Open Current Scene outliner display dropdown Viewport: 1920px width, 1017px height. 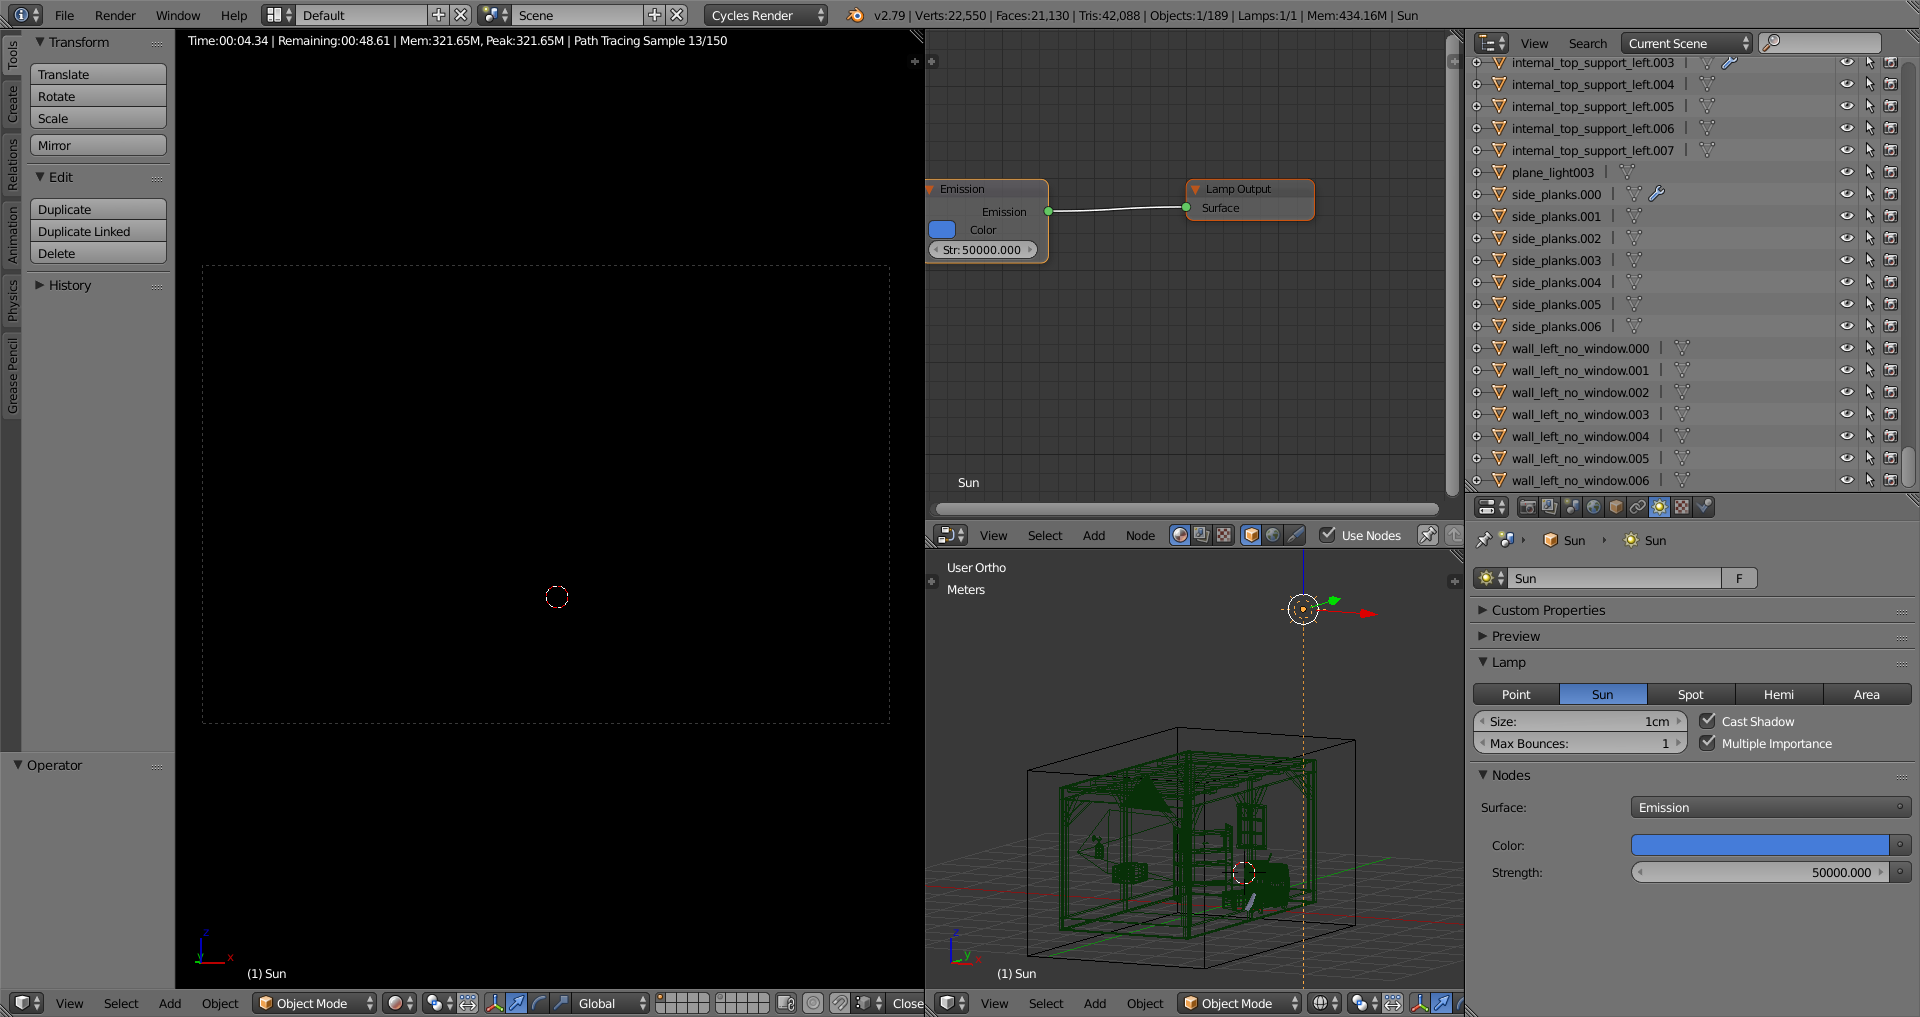pyautogui.click(x=1687, y=43)
